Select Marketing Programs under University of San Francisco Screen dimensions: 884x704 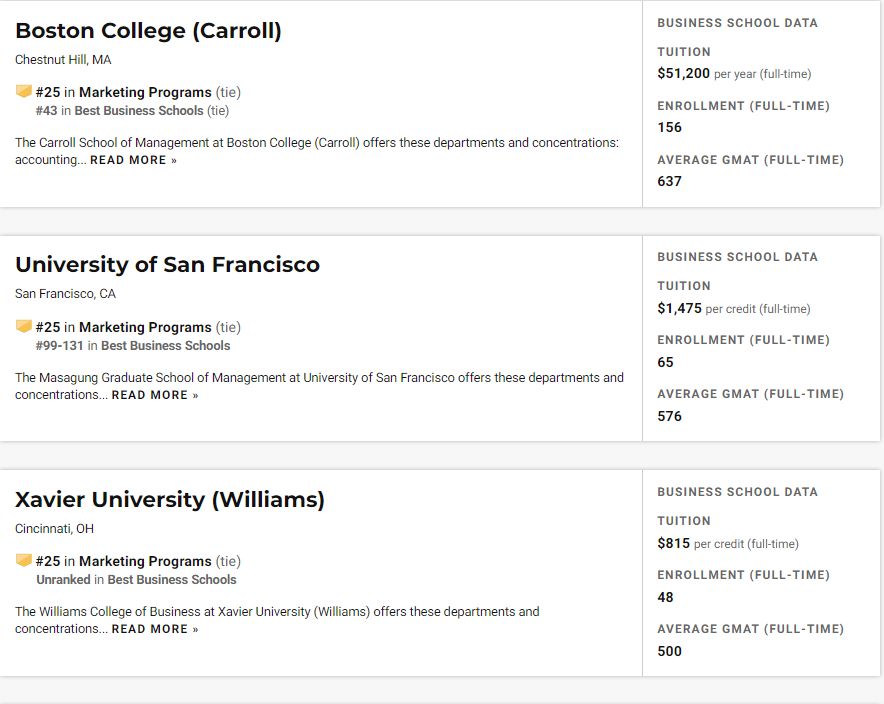click(x=145, y=327)
